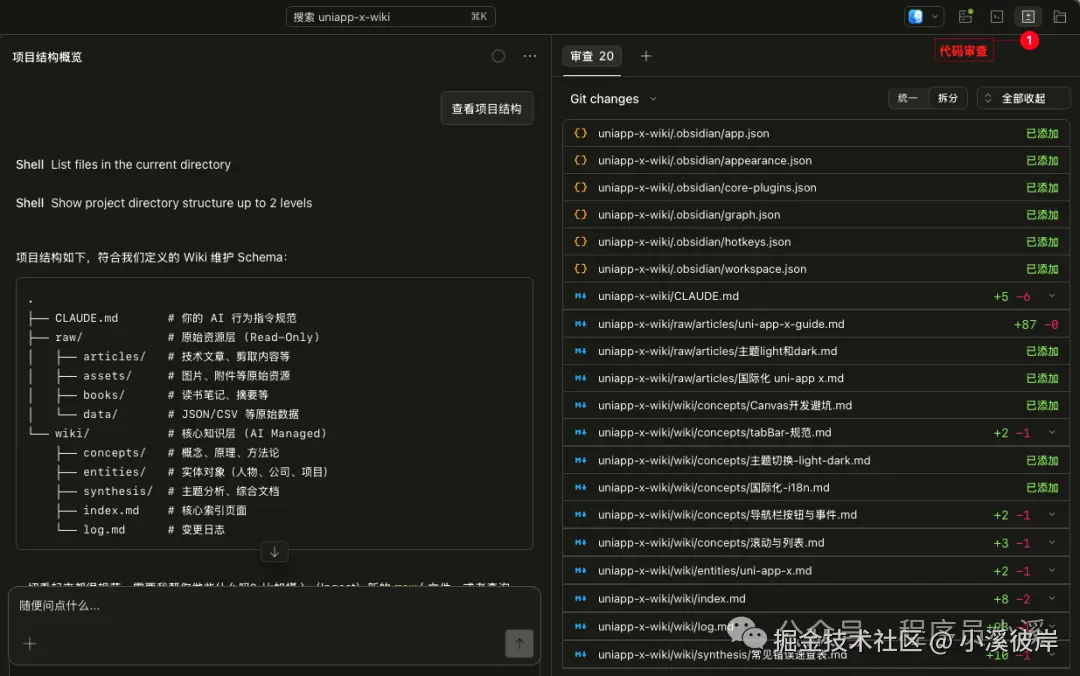Click the markdown icon of tabBar-规范.md
The height and width of the screenshot is (676, 1080).
[x=581, y=433]
